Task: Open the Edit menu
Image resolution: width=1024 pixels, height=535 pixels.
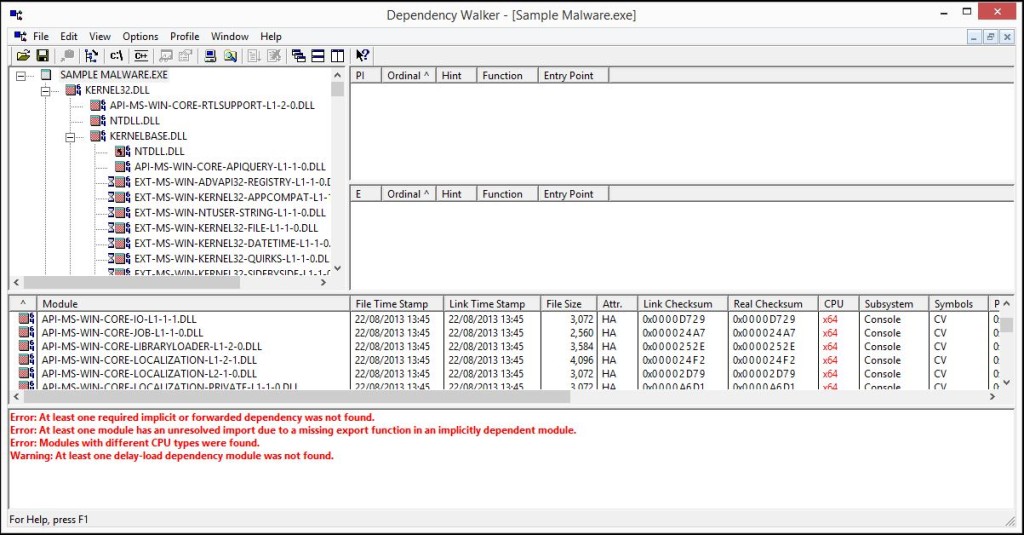Action: tap(69, 37)
